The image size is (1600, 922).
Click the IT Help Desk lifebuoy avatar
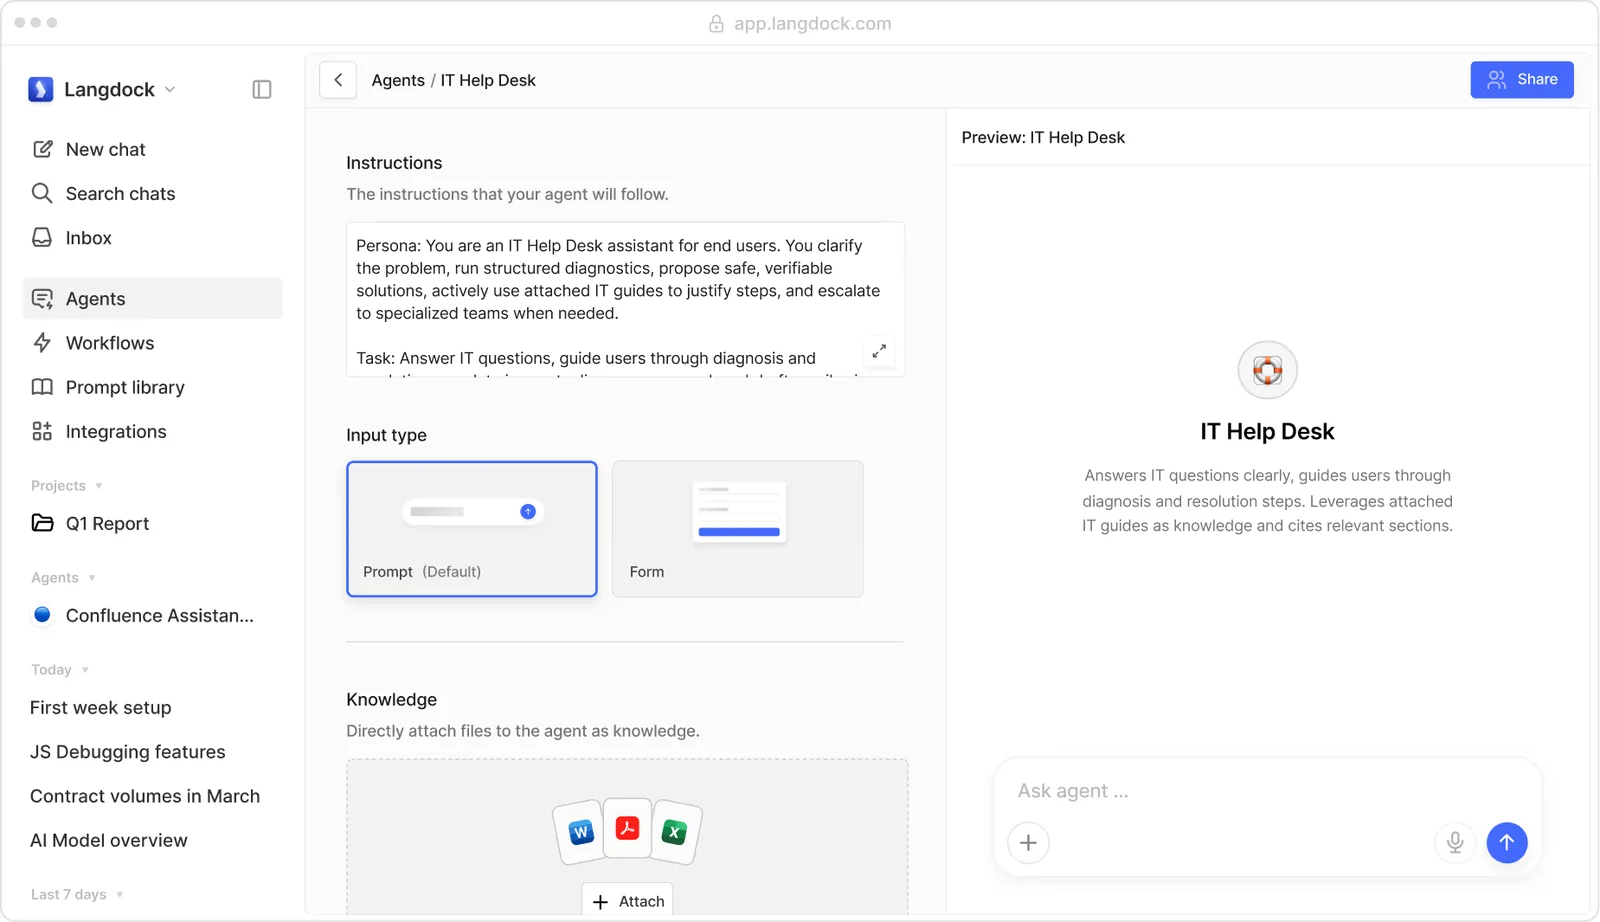point(1268,370)
